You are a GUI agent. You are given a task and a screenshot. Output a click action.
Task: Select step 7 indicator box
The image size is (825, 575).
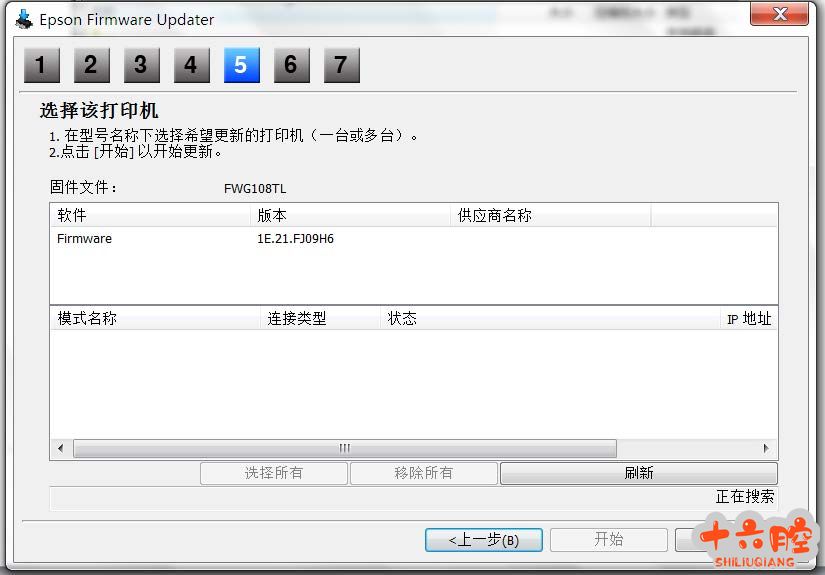tap(341, 66)
